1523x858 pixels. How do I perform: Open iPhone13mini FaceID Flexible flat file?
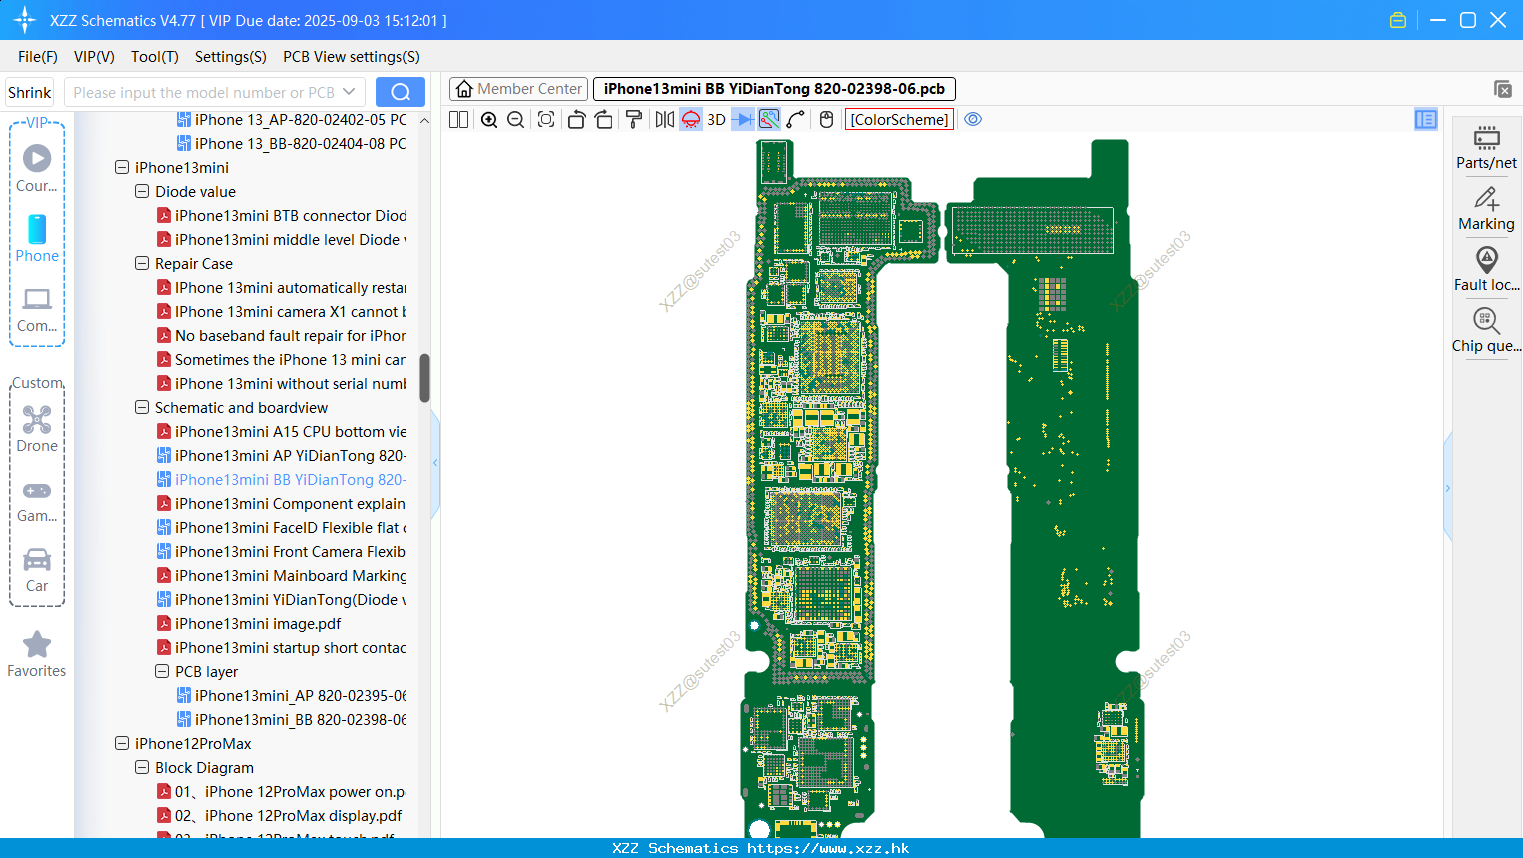click(x=281, y=527)
